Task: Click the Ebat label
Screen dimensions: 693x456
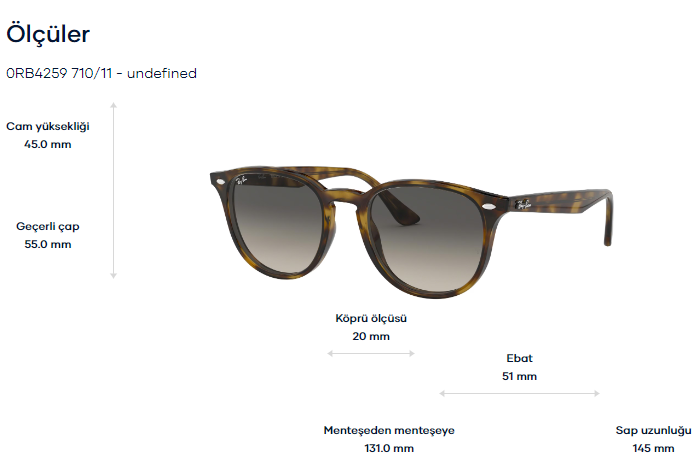Action: click(x=519, y=358)
